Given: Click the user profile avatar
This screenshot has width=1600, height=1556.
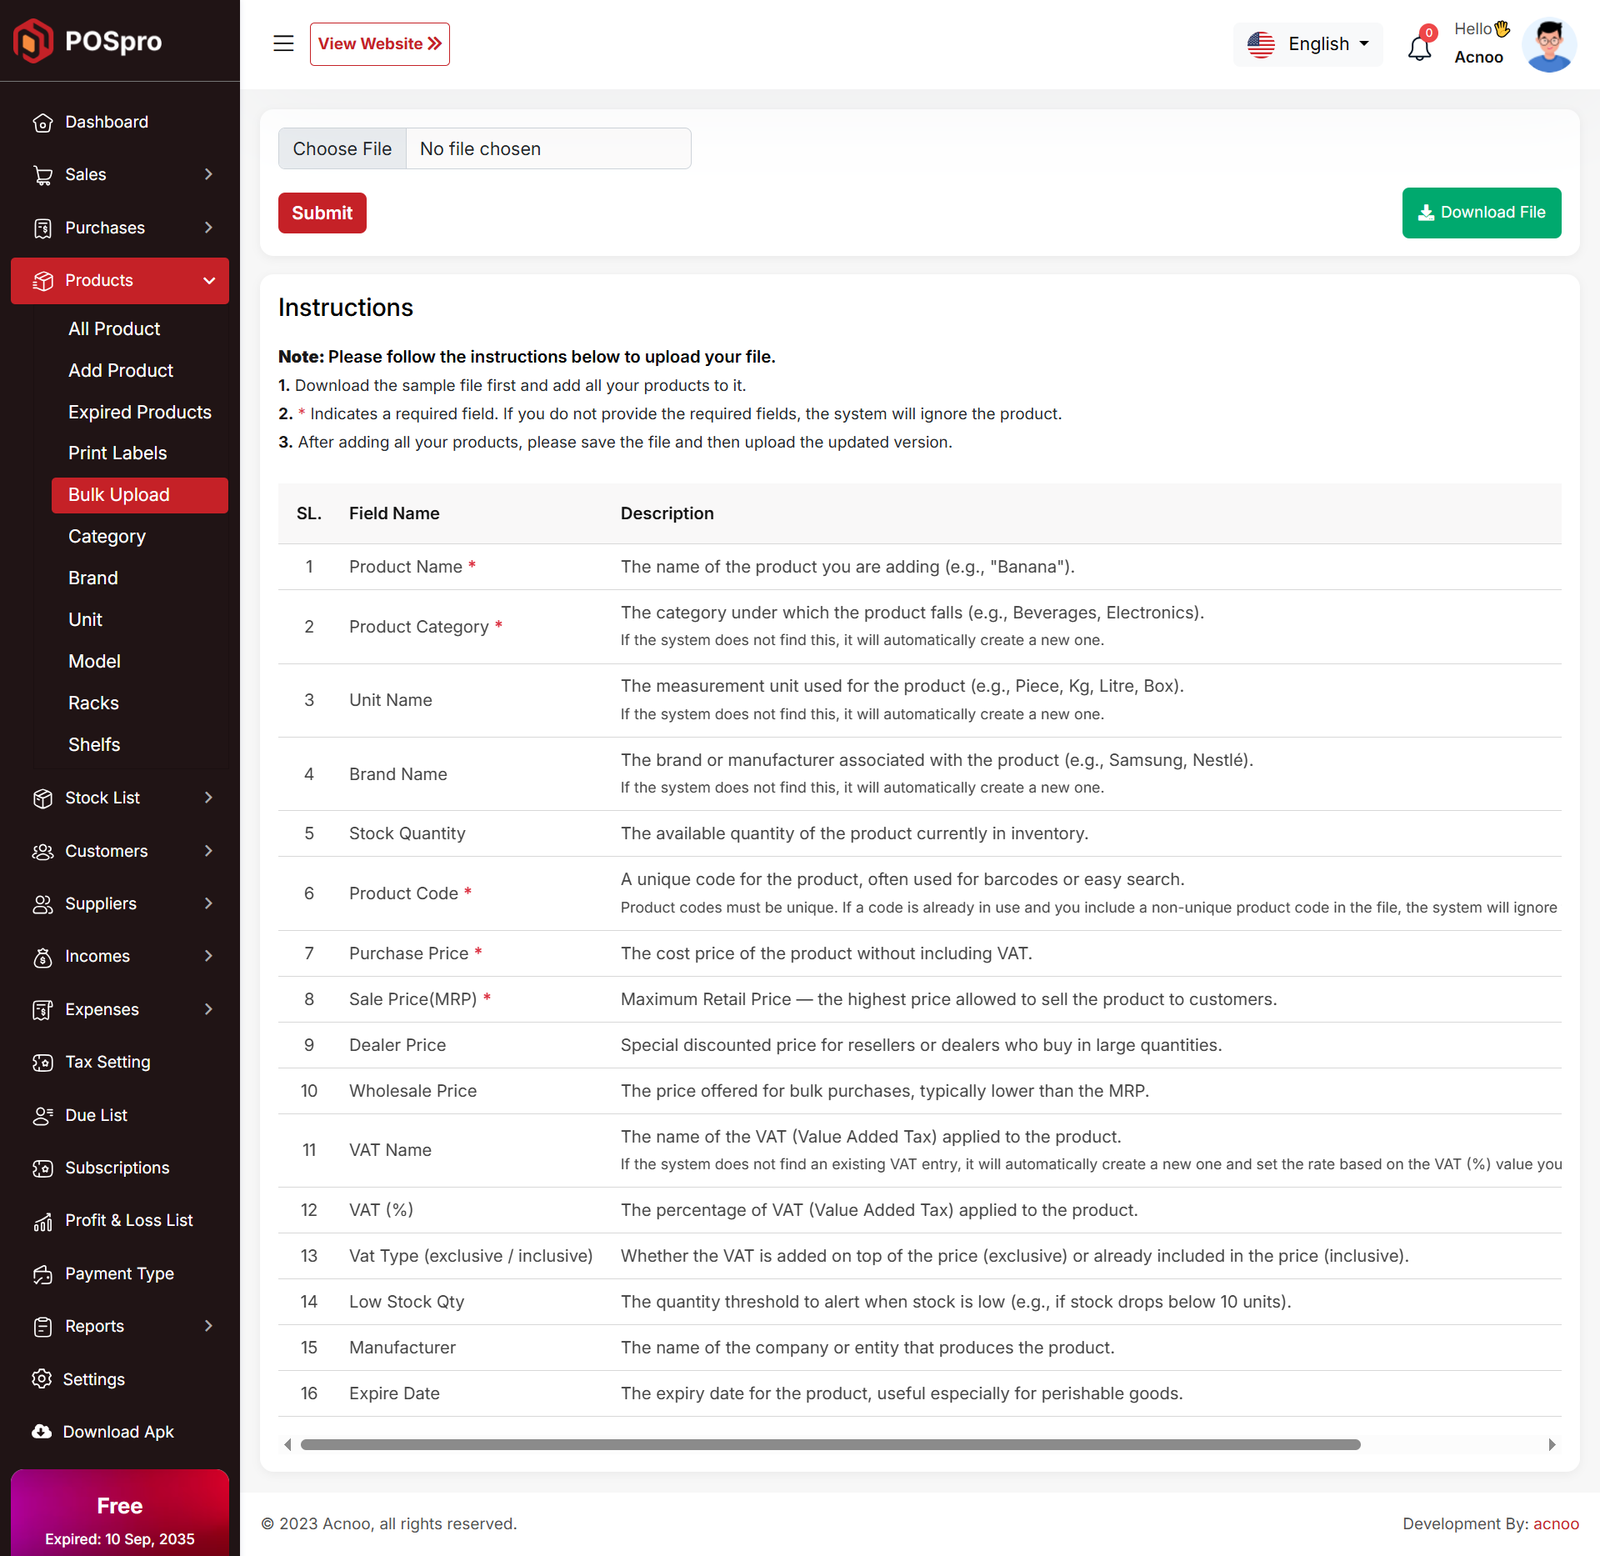Looking at the screenshot, I should [x=1548, y=45].
